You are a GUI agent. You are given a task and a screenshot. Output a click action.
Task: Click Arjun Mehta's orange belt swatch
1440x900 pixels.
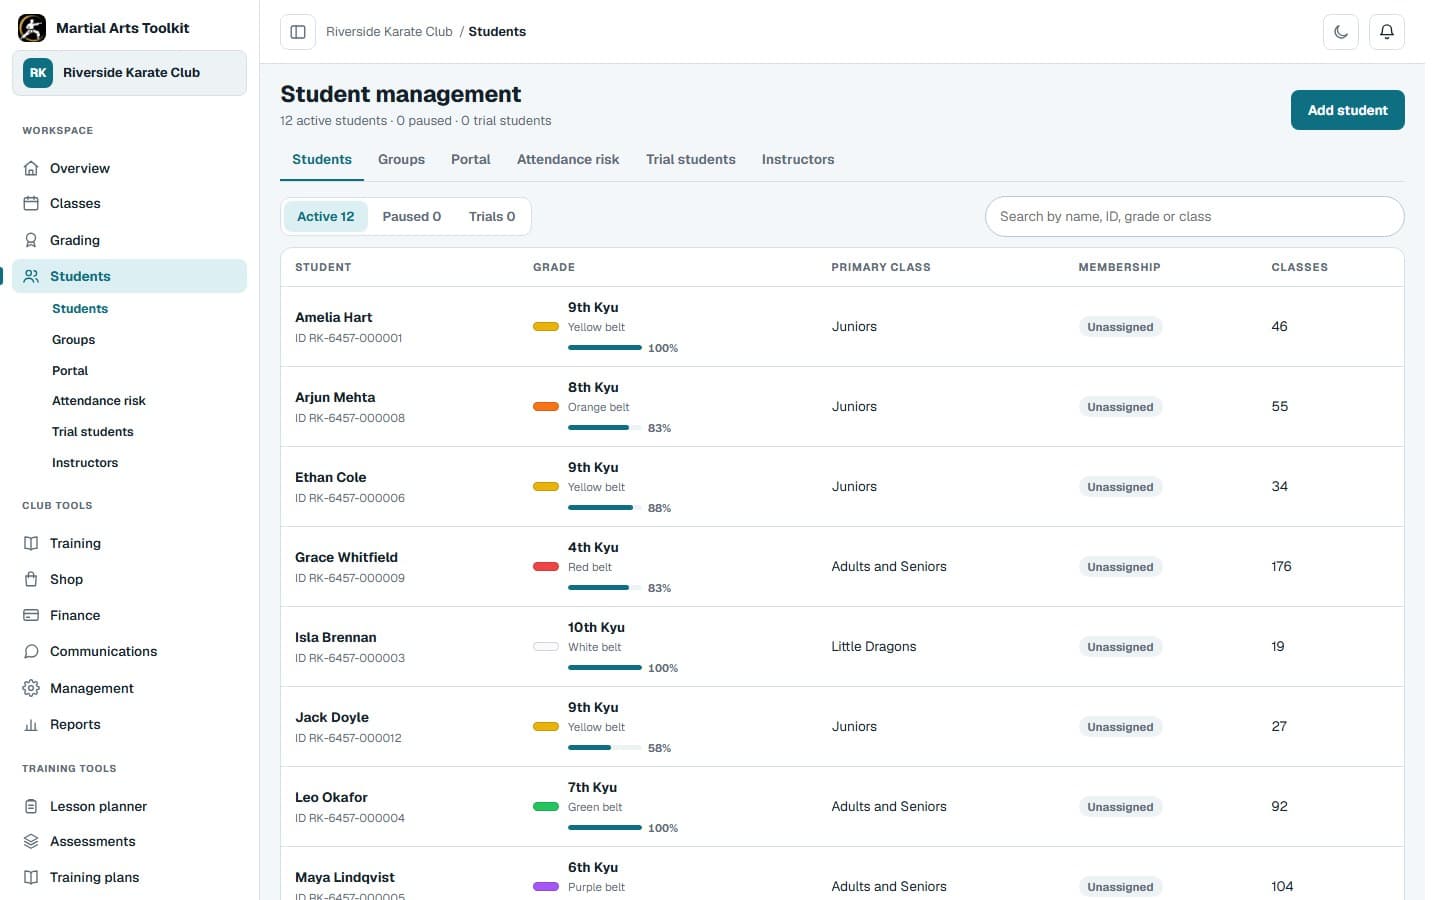[546, 407]
